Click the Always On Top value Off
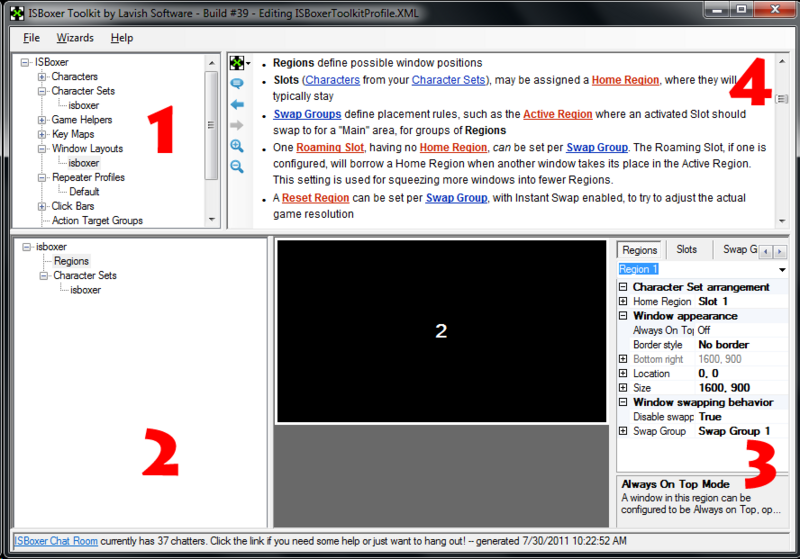The image size is (800, 559). coord(742,331)
